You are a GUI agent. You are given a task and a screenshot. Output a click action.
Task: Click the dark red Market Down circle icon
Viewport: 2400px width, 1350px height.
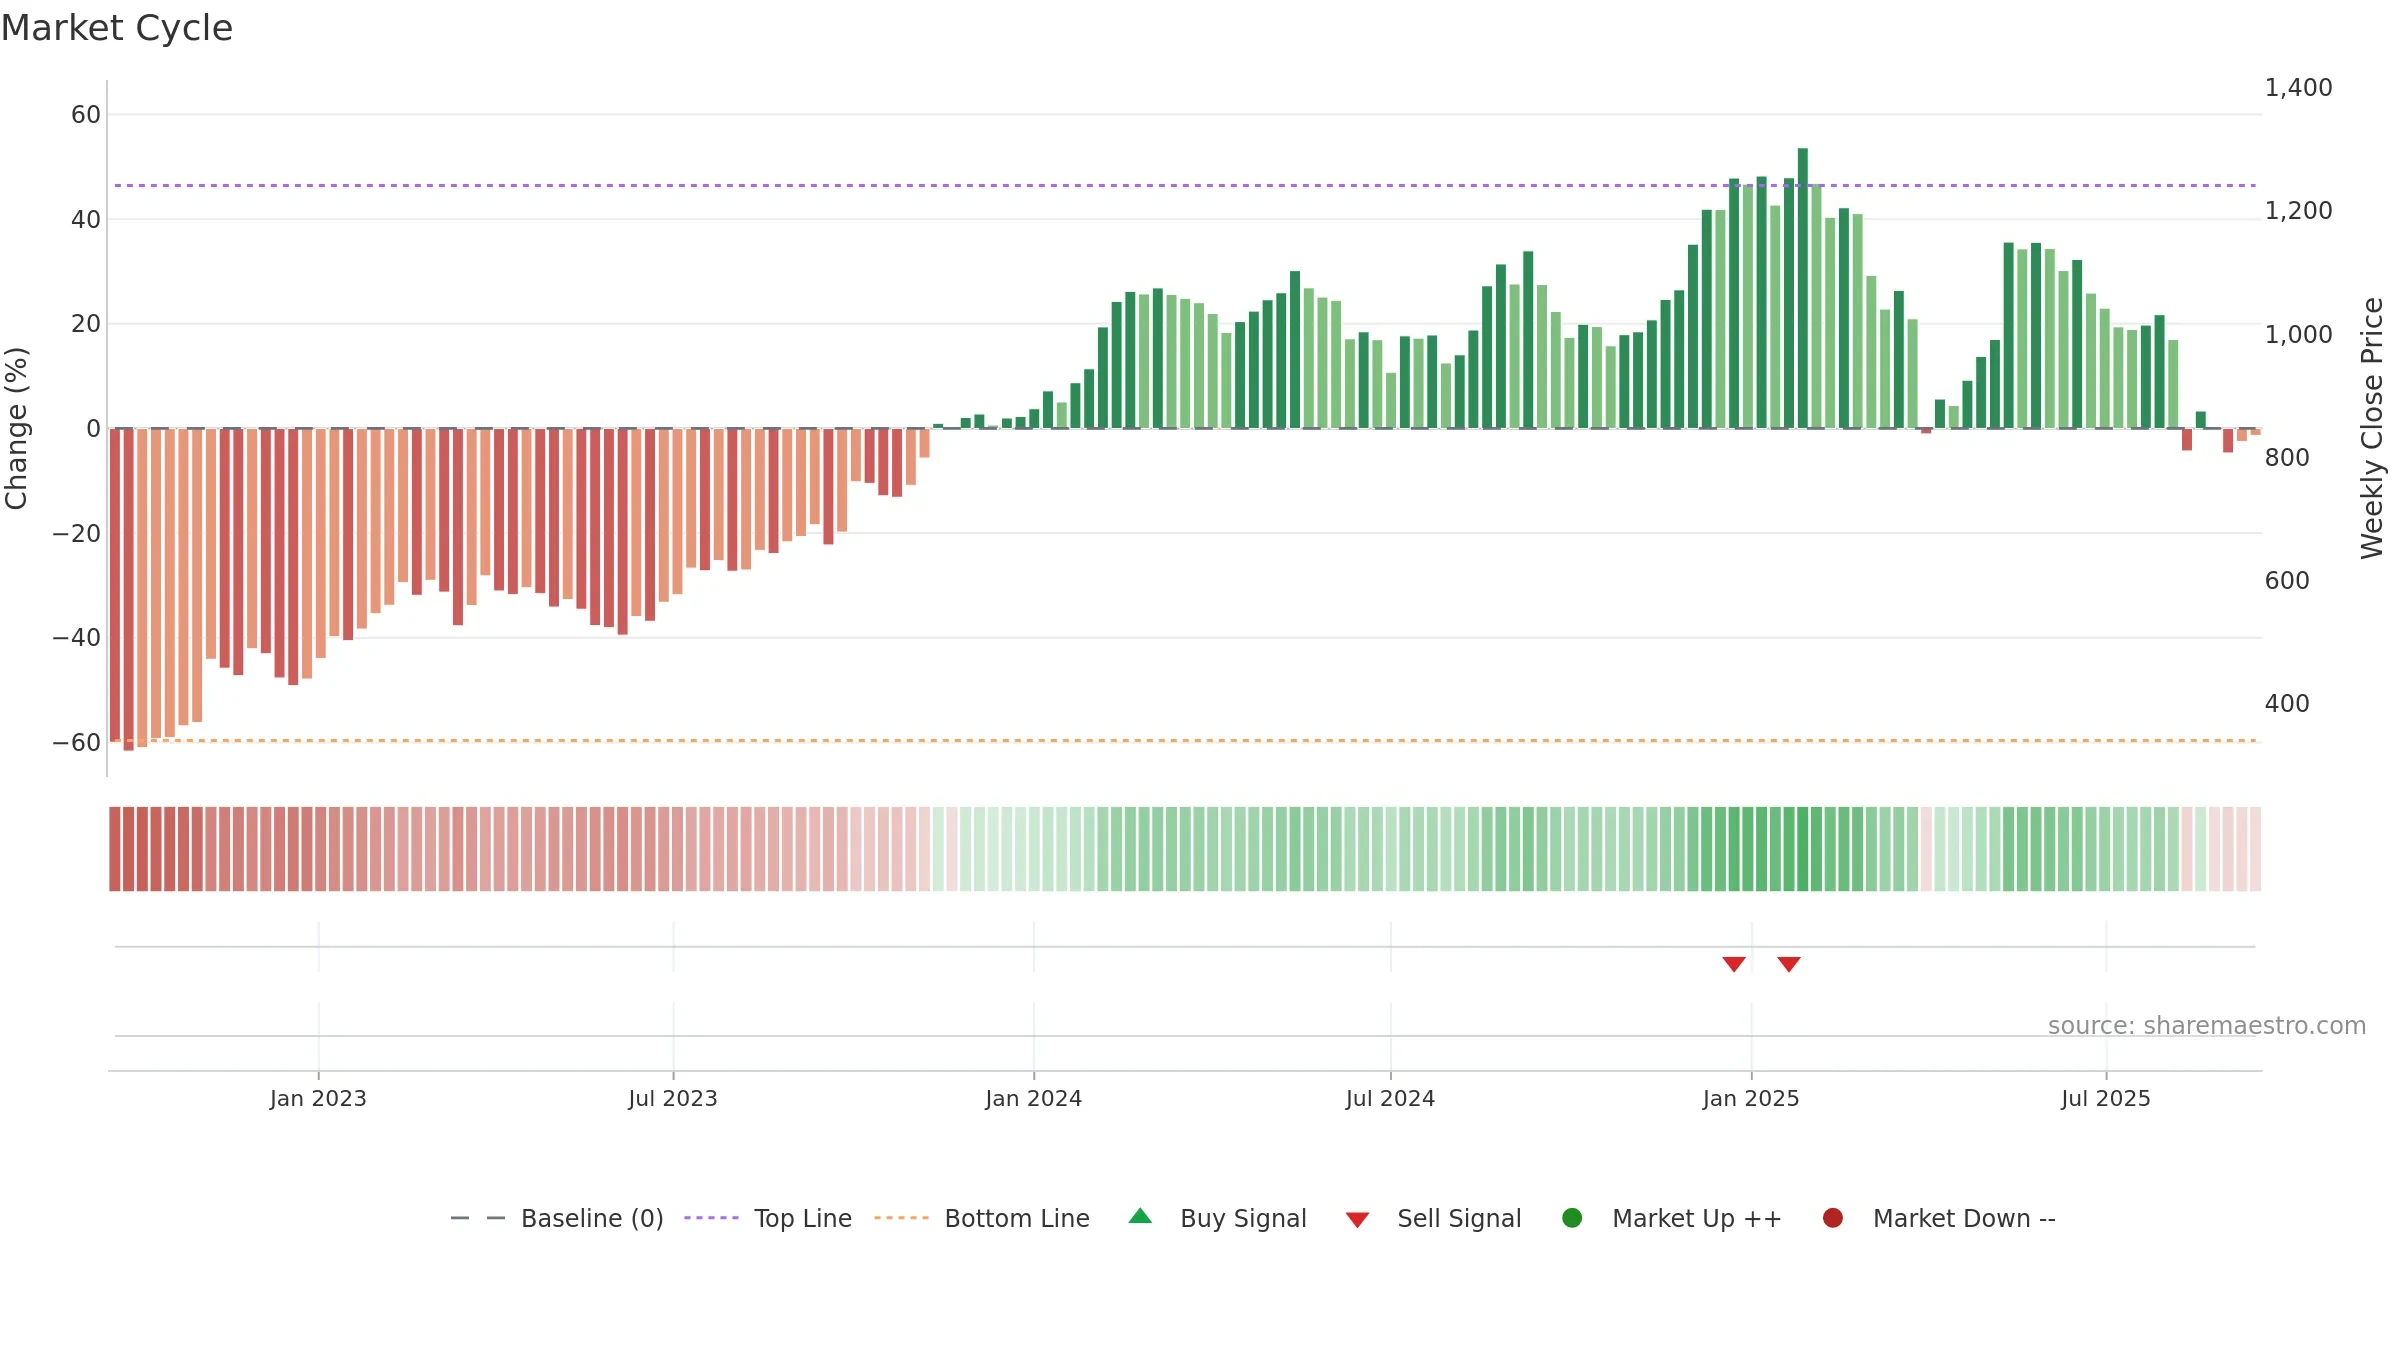1833,1218
